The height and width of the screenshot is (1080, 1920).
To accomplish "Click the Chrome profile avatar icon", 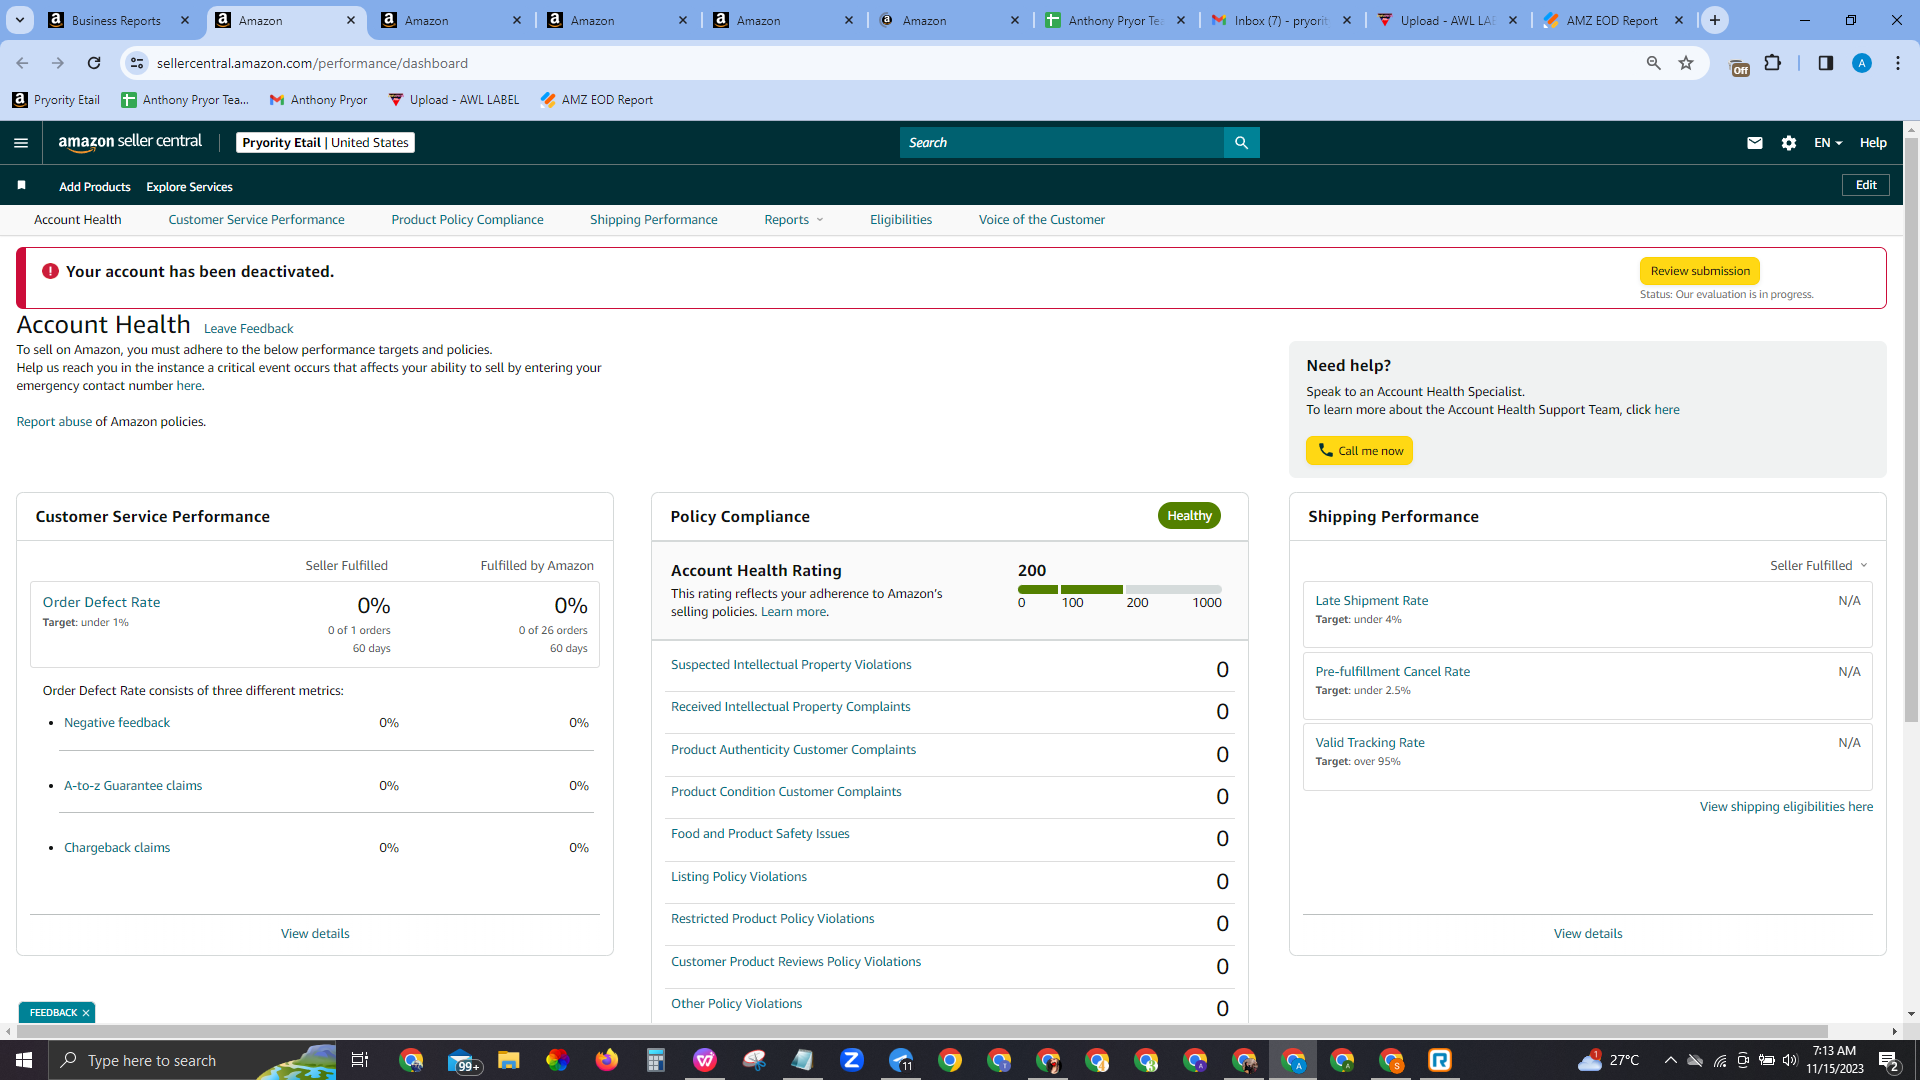I will [x=1861, y=63].
